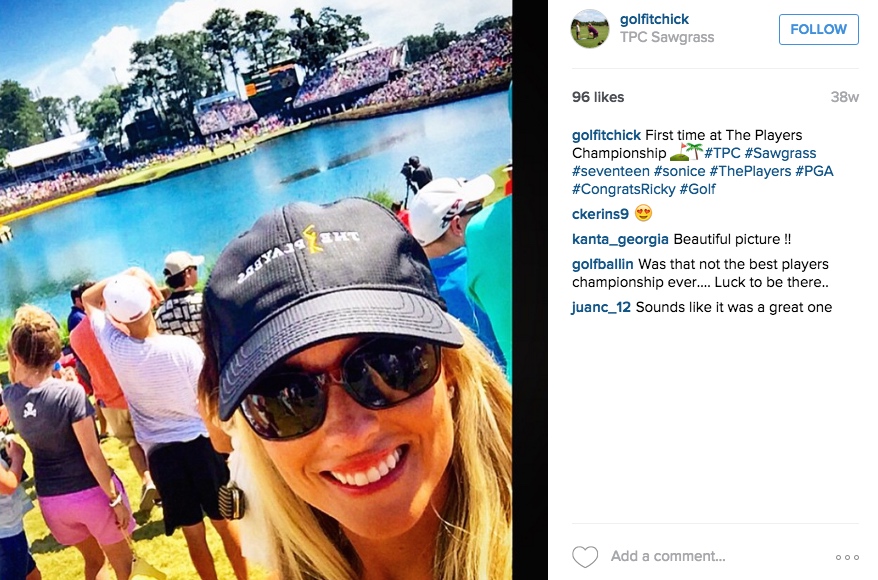The width and height of the screenshot is (878, 580).
Task: Open the three-dot more options menu
Action: [x=847, y=557]
